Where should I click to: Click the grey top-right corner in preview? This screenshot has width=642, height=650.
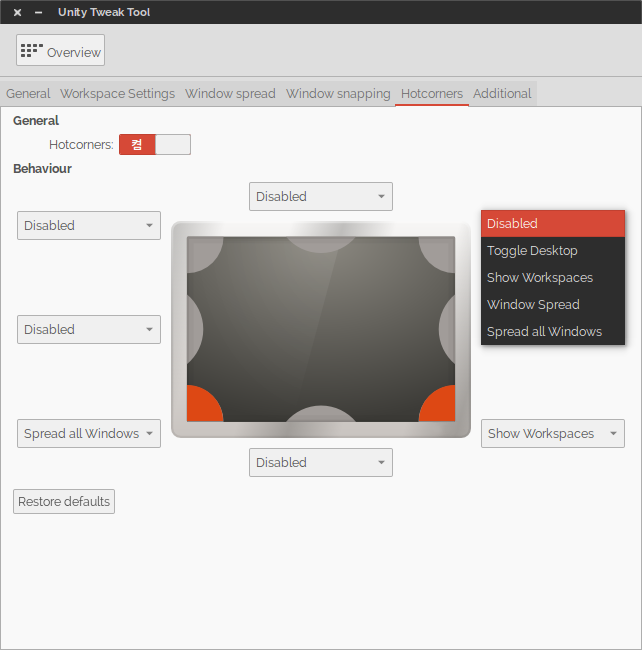tap(440, 252)
